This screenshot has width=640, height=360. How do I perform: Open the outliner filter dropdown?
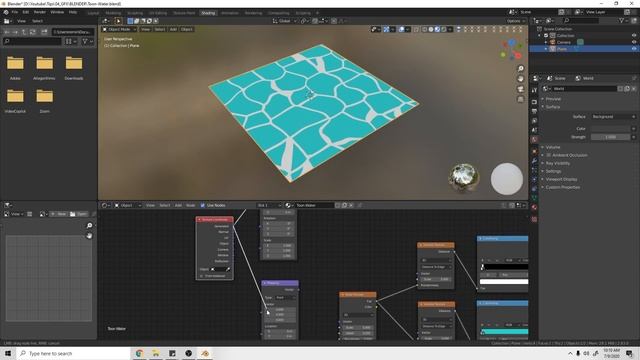tap(624, 20)
